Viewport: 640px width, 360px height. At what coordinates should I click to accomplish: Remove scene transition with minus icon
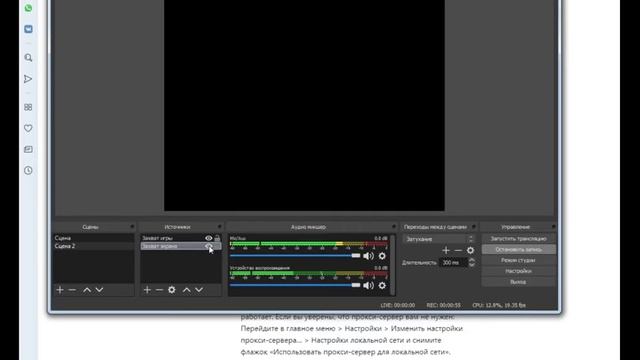pyautogui.click(x=458, y=250)
